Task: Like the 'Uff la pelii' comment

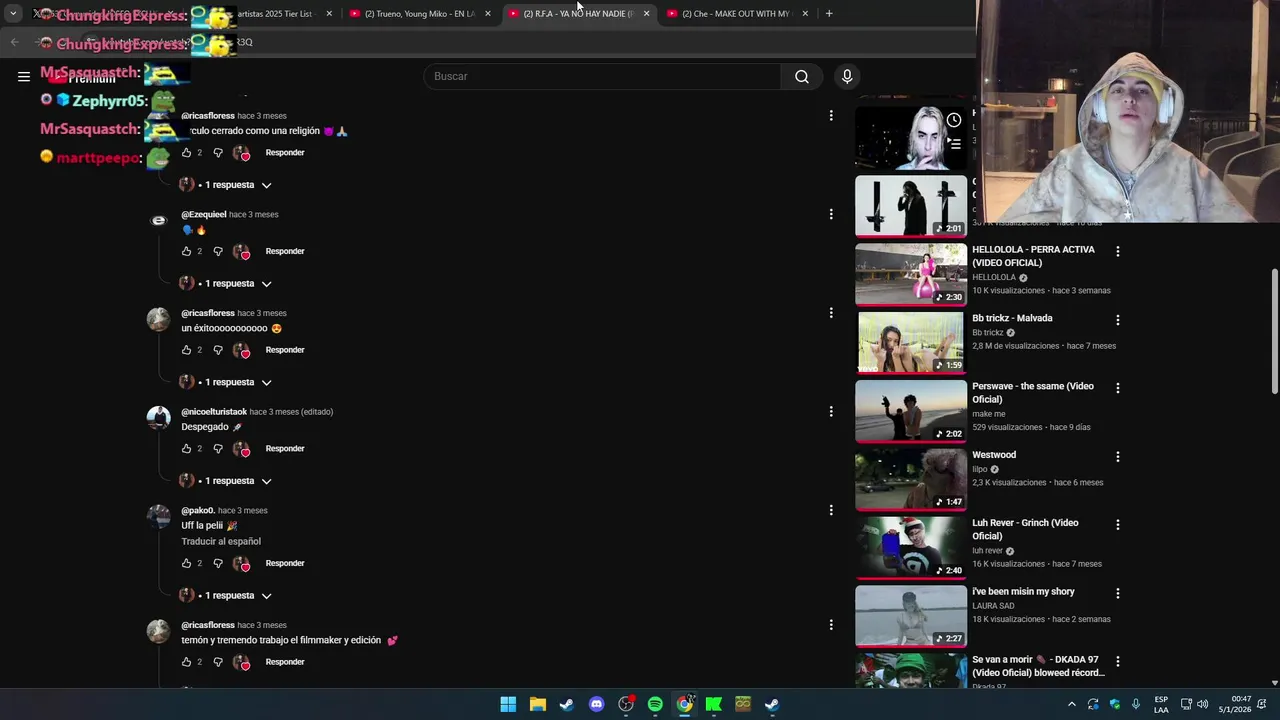Action: tap(186, 563)
